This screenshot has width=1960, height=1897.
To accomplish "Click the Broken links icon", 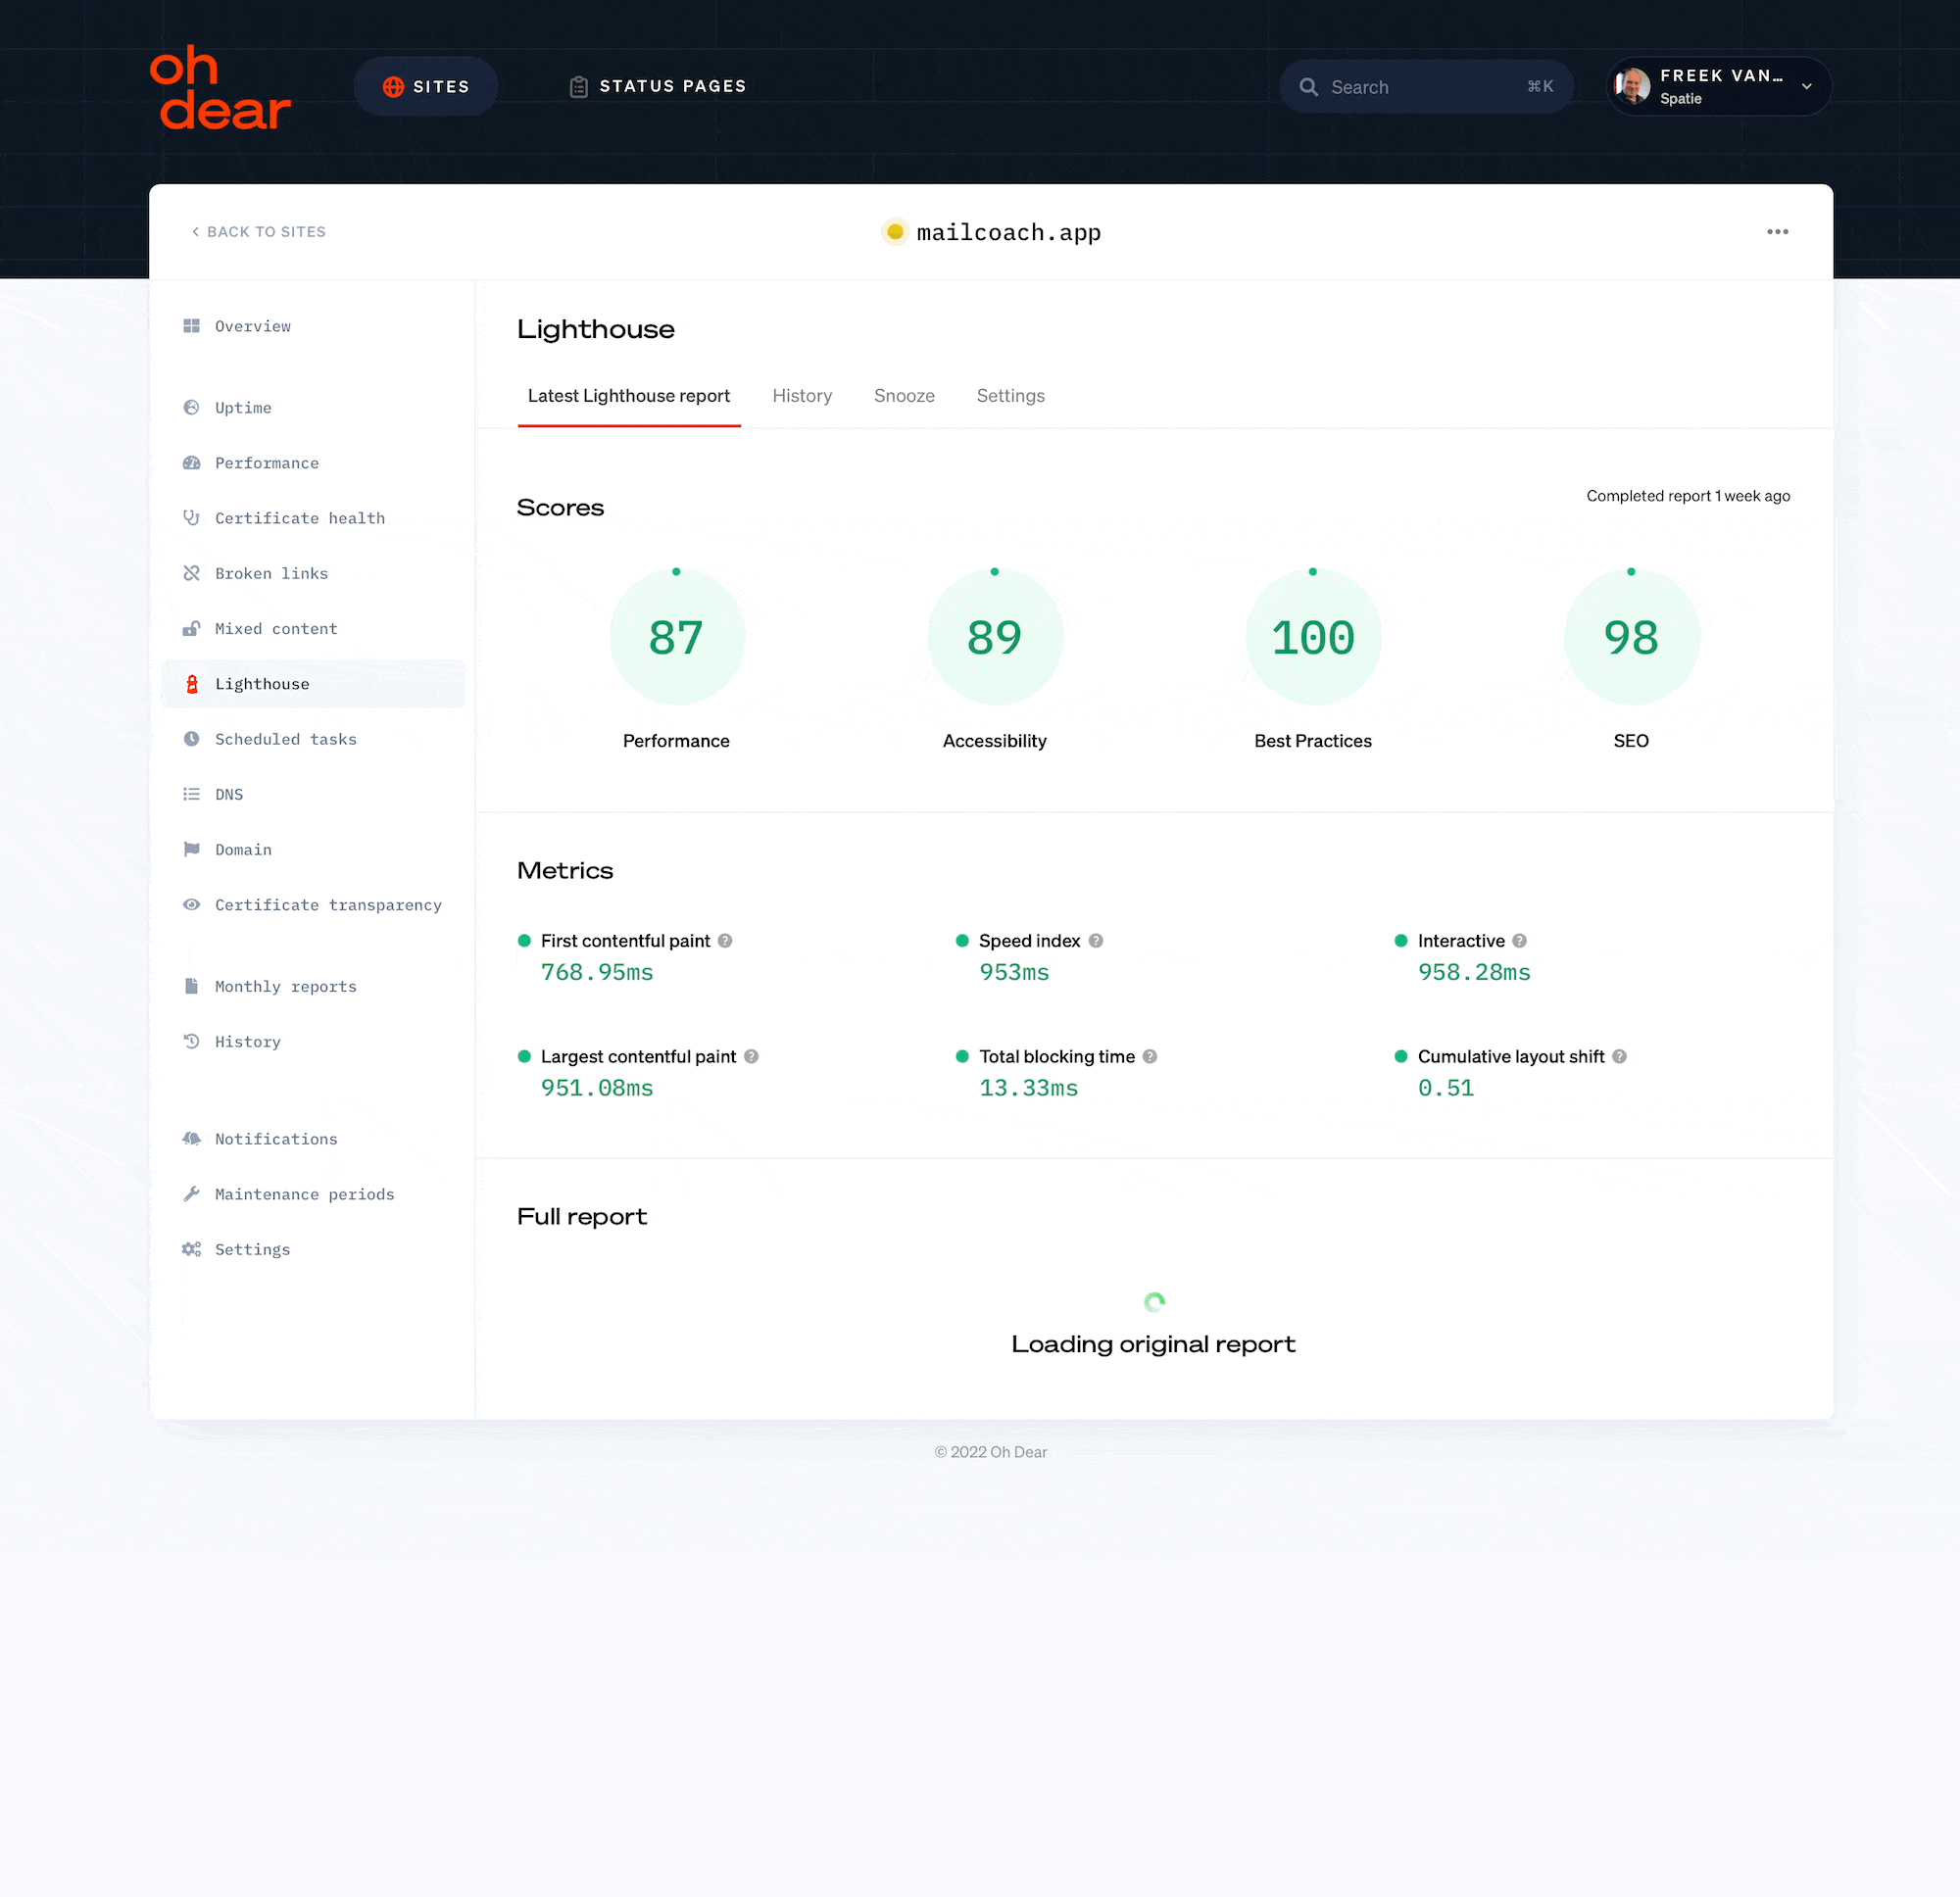I will pos(191,573).
